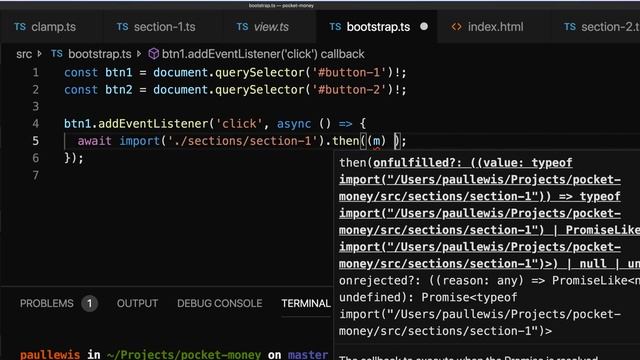Image resolution: width=640 pixels, height=360 pixels.
Task: Click line number 7 in the gutter
Action: coord(36,175)
